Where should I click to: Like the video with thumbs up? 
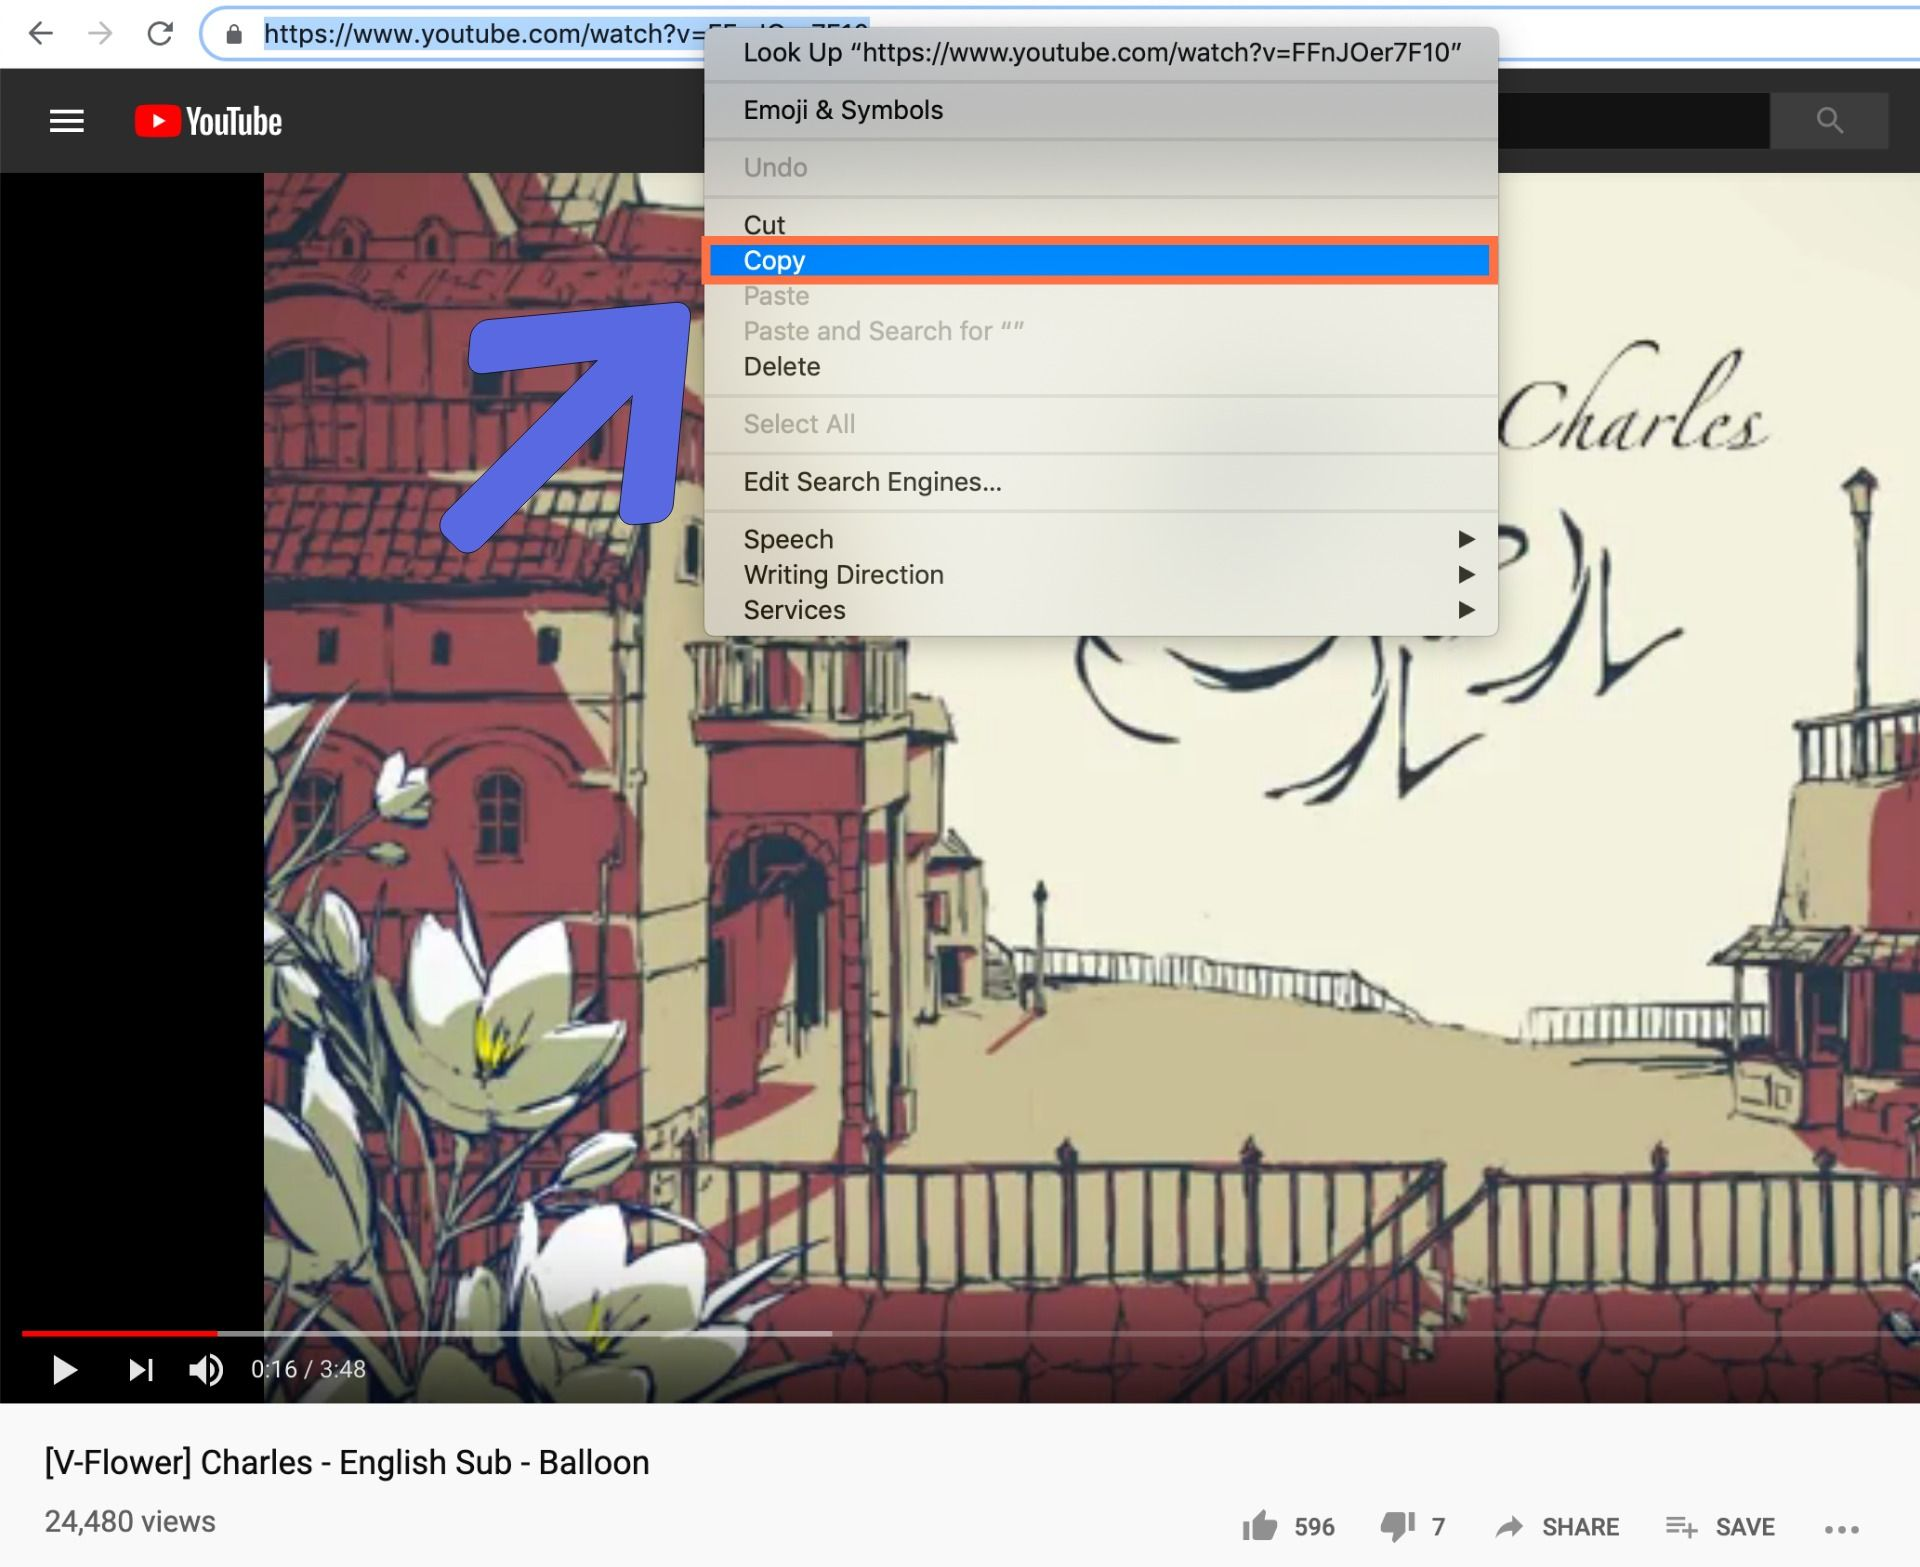[x=1260, y=1526]
